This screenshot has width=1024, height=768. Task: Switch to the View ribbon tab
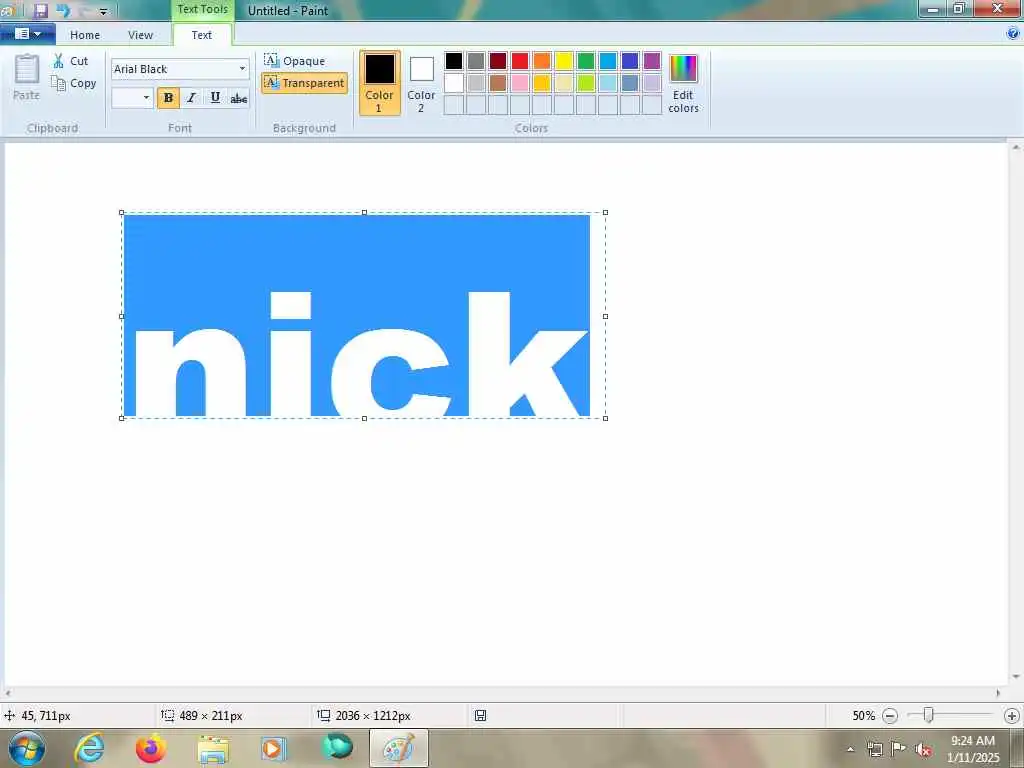[x=140, y=35]
